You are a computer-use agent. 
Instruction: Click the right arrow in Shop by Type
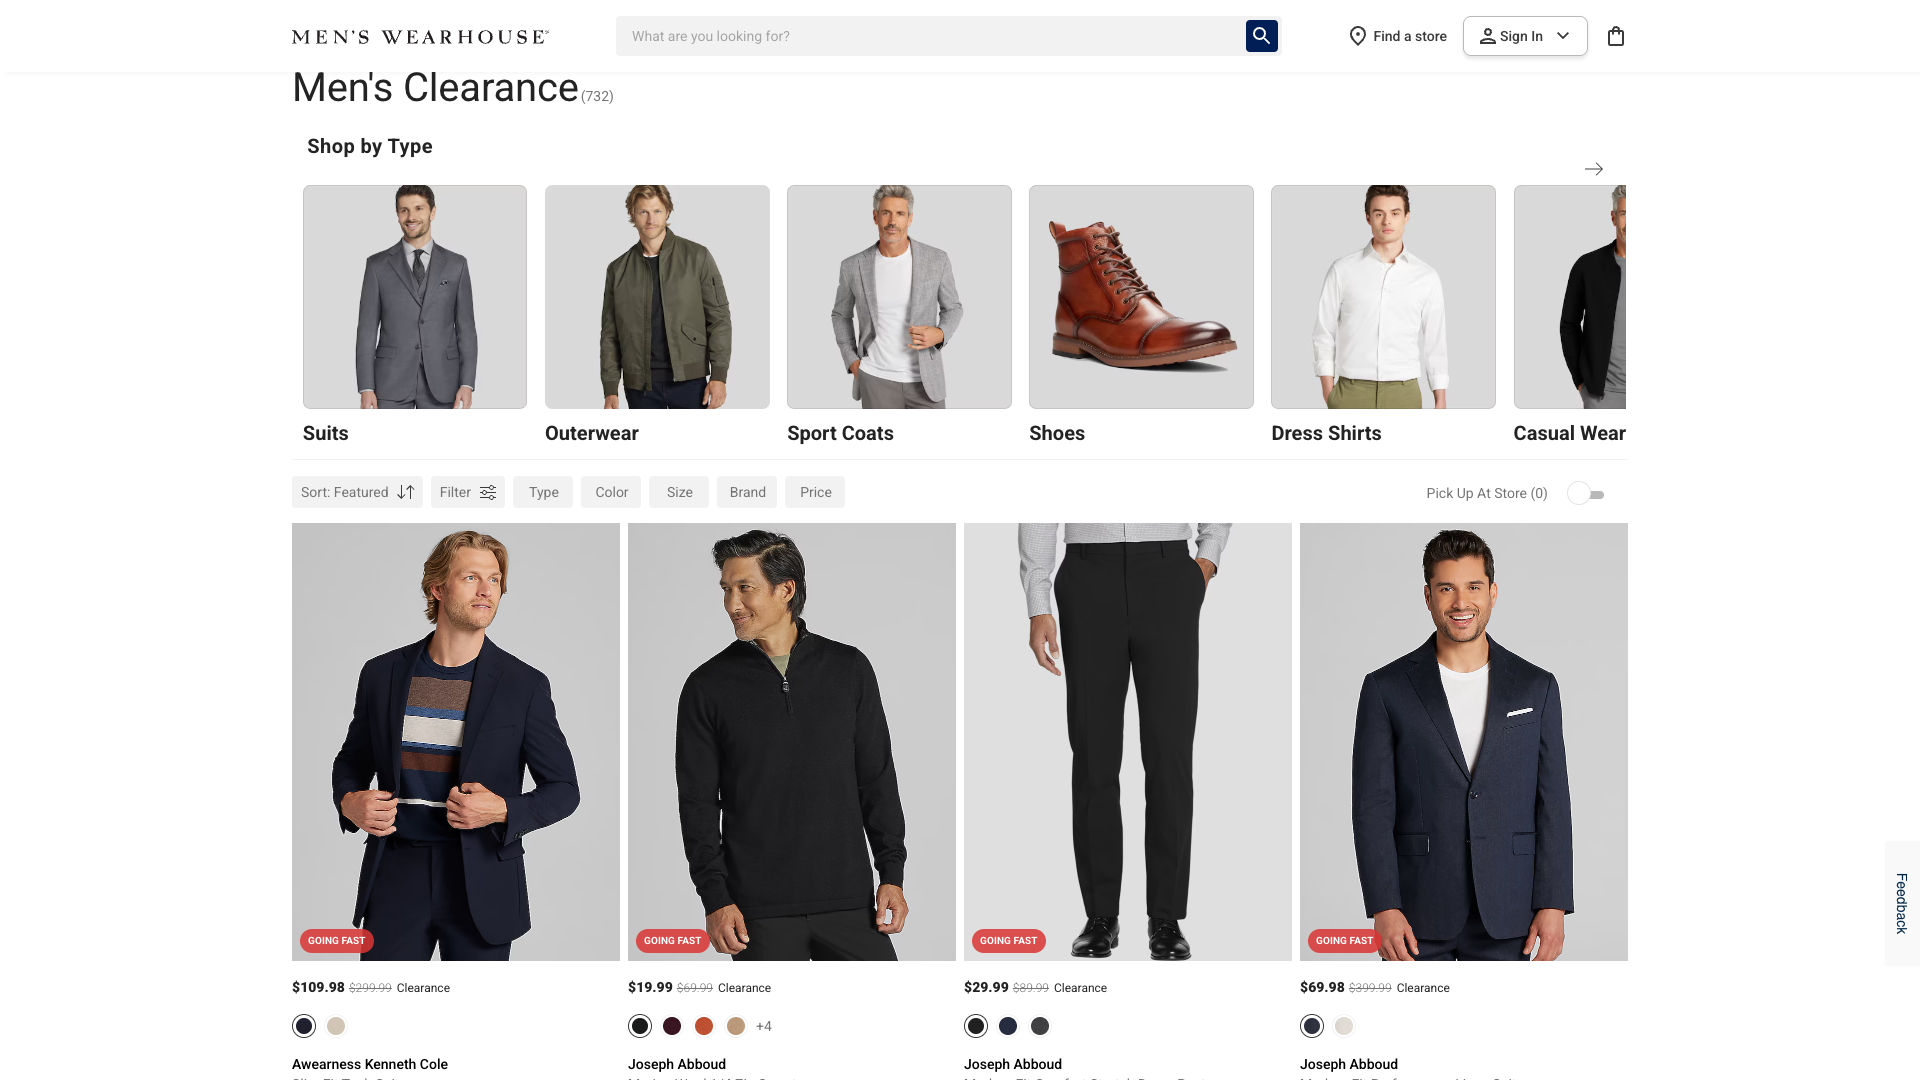coord(1593,169)
